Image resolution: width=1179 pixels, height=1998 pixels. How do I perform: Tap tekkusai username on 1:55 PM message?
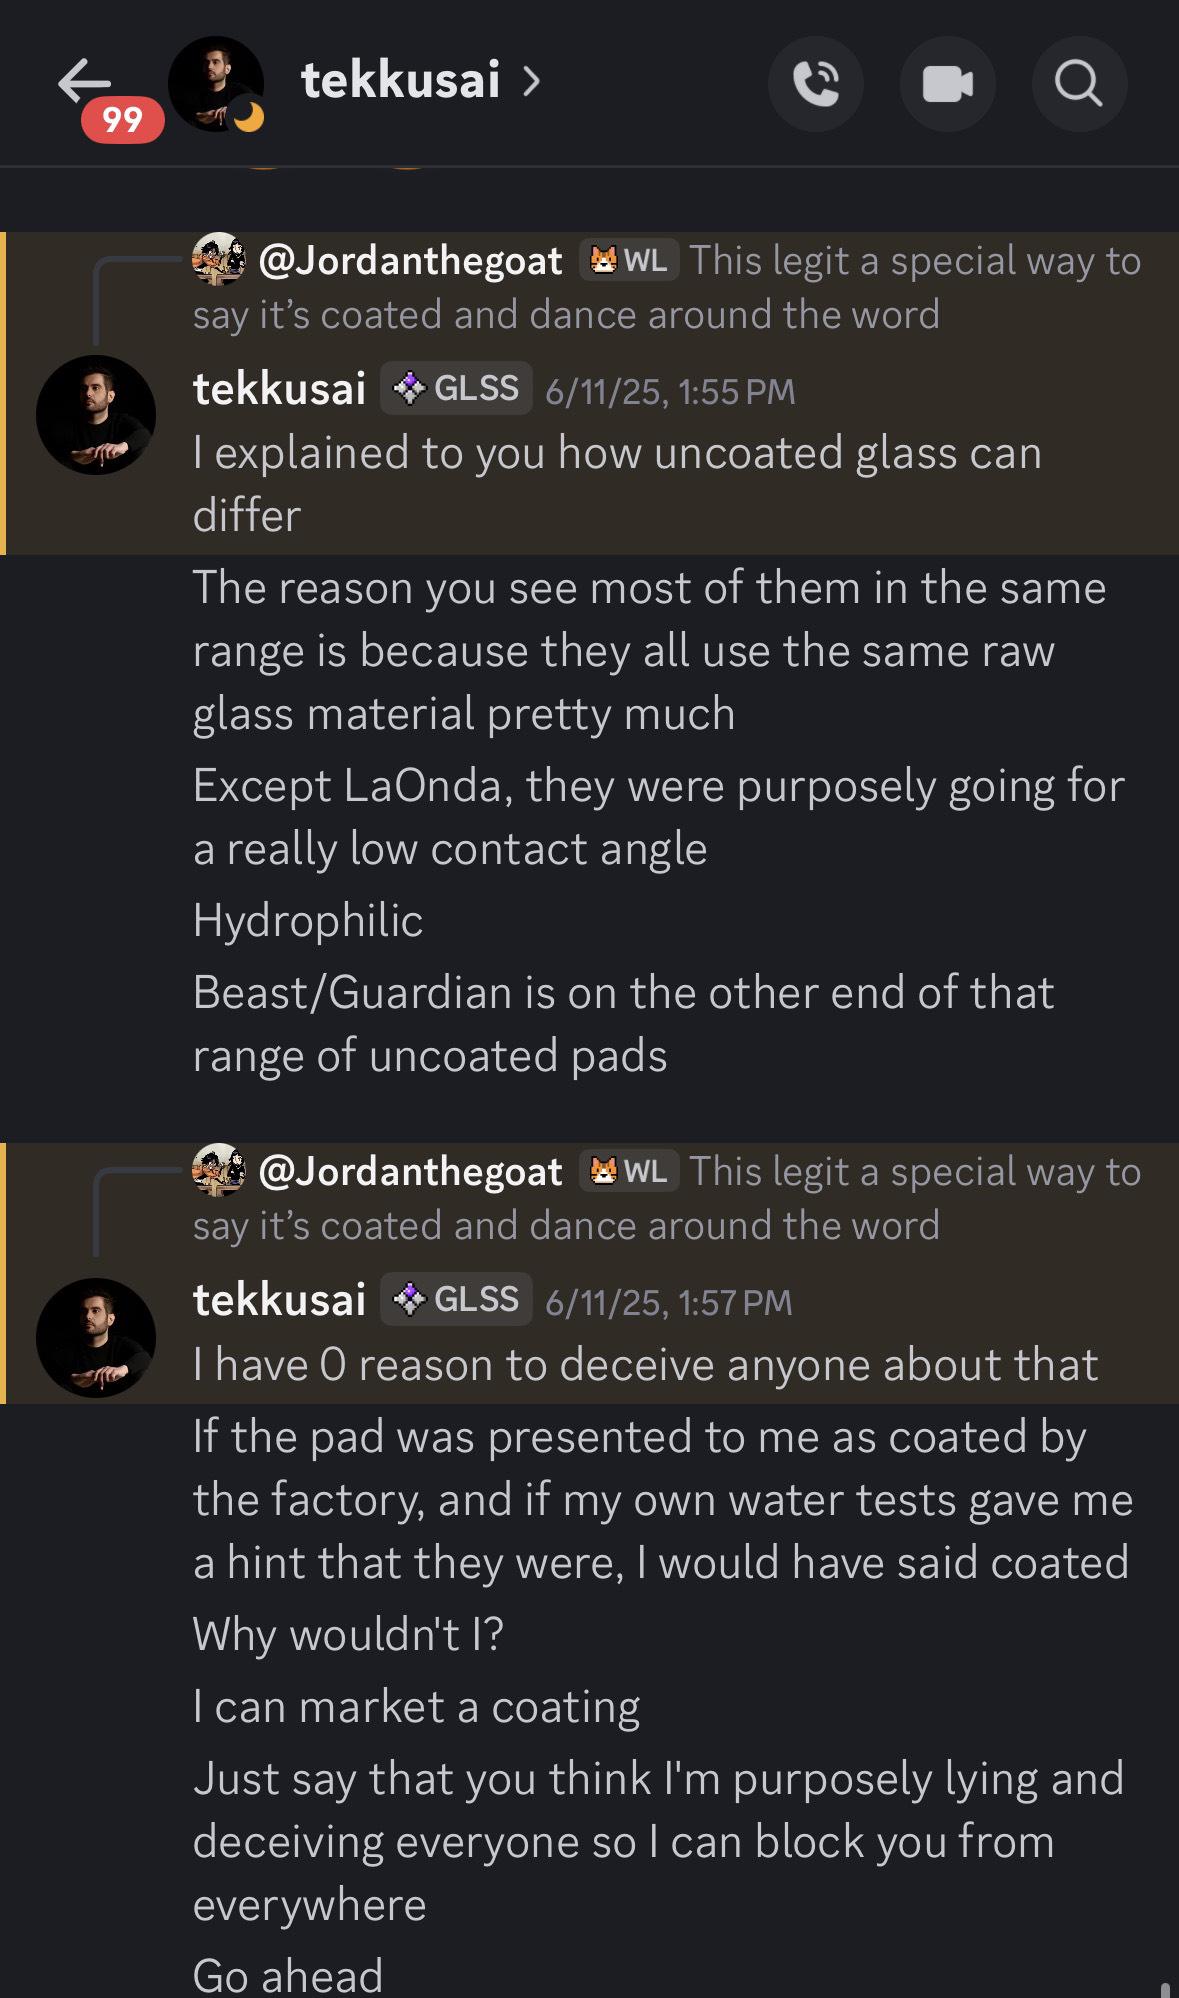280,389
